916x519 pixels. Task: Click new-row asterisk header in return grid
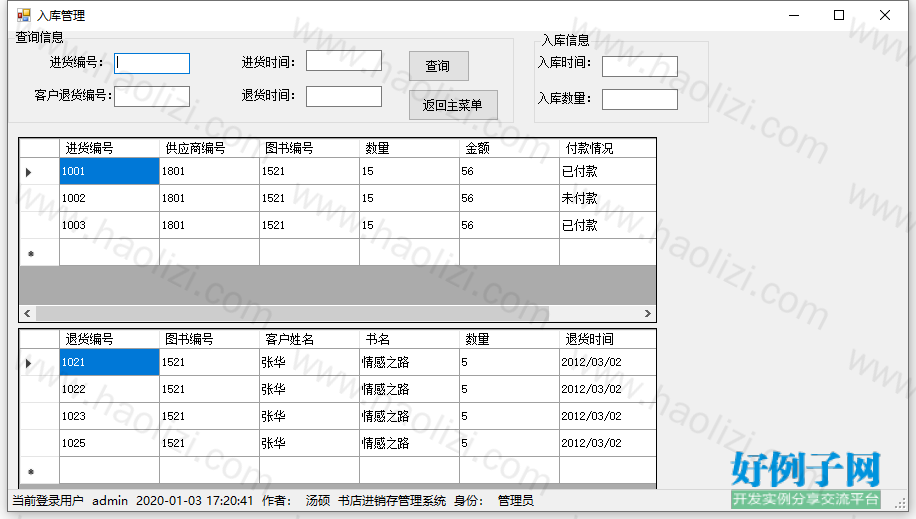39,470
